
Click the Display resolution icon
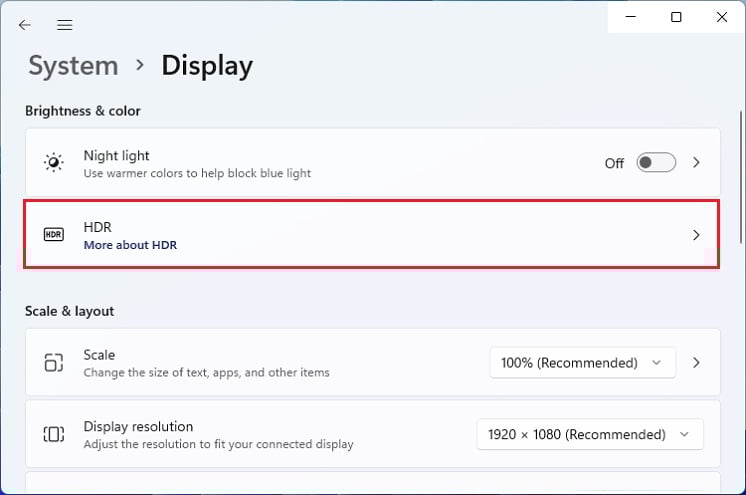click(53, 434)
